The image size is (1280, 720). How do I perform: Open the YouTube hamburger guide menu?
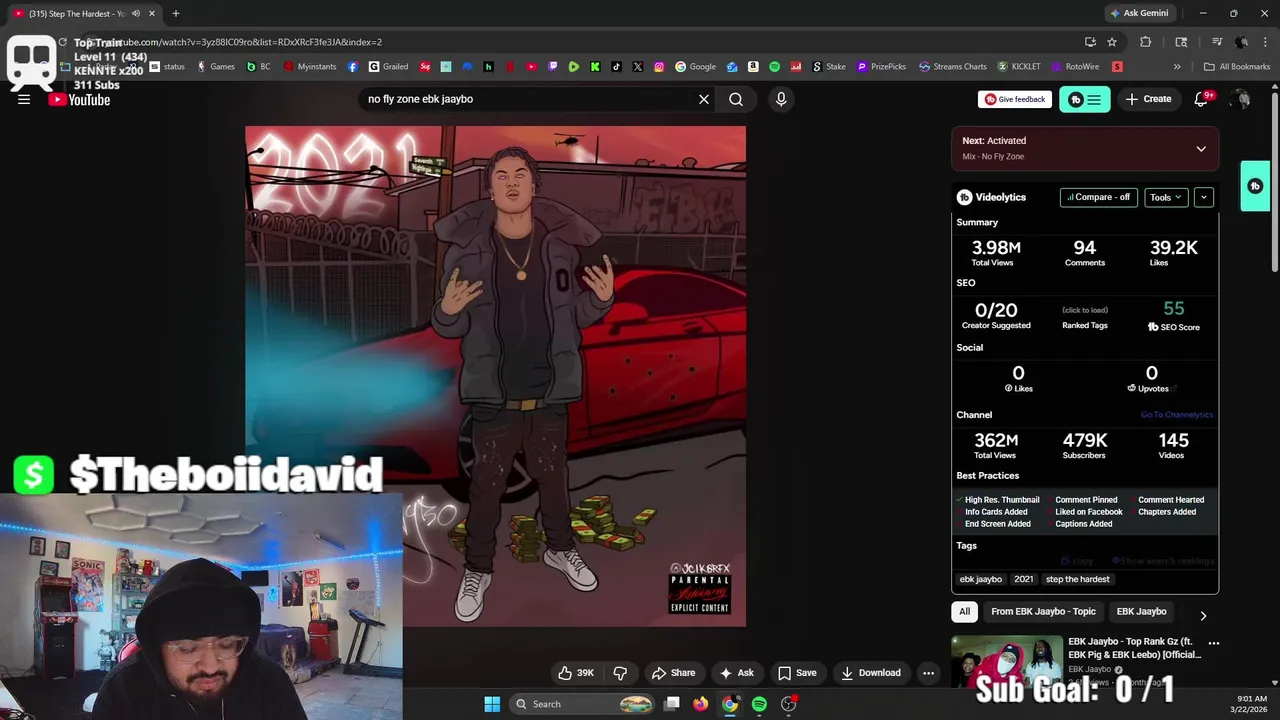[x=24, y=99]
